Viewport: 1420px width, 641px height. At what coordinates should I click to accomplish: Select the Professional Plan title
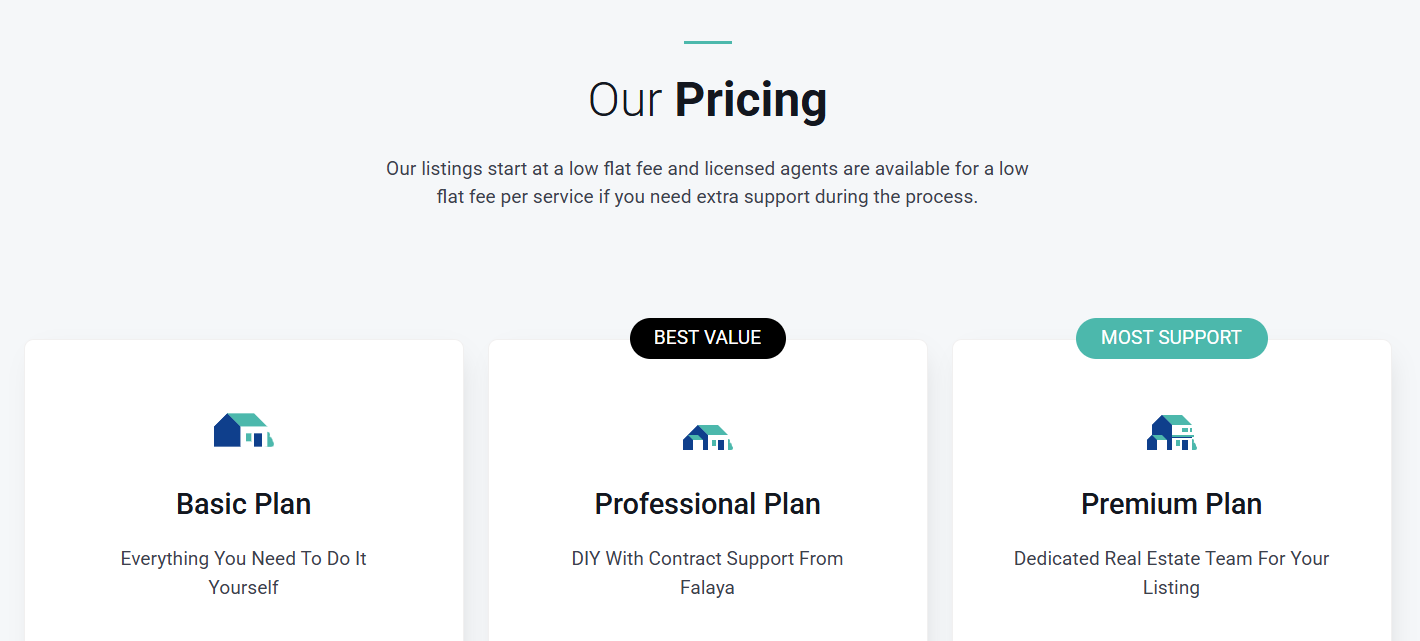pos(707,504)
